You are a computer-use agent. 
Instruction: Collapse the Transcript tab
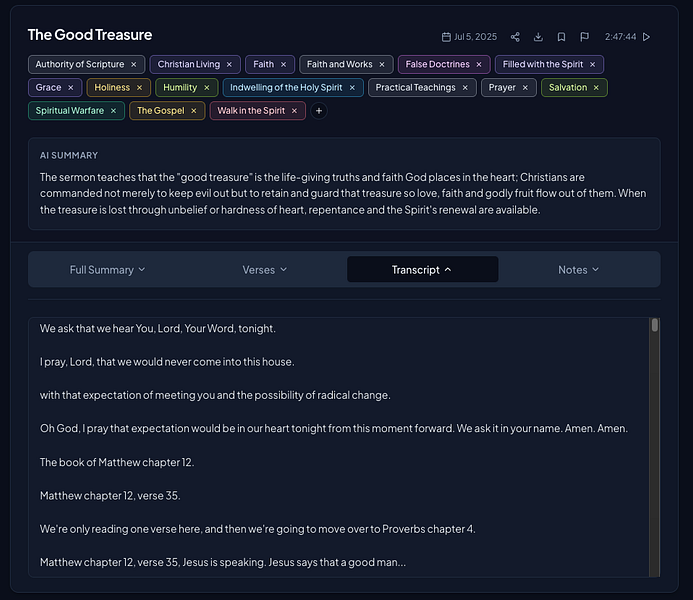[x=423, y=270]
